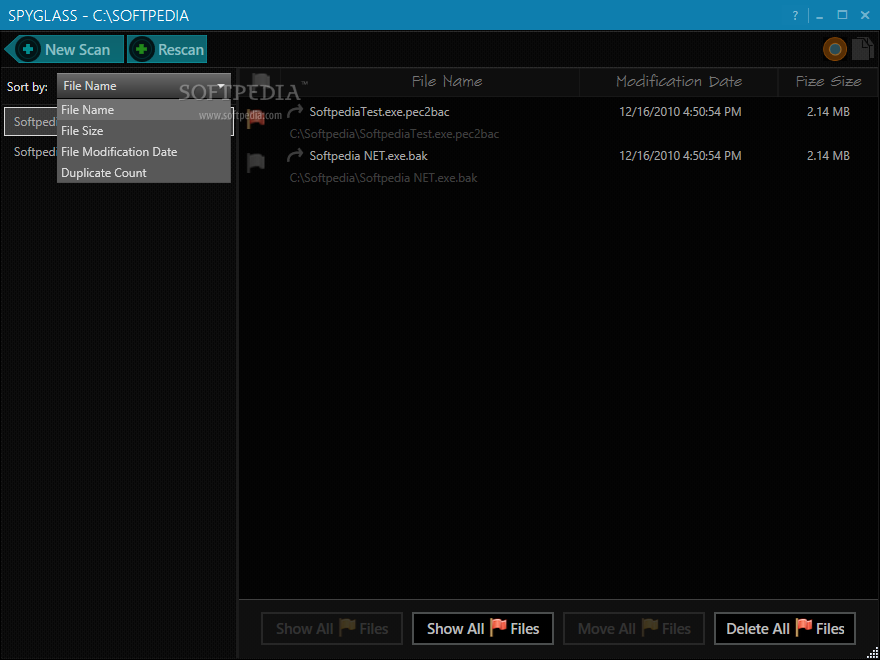Click the documents icon at top right

tap(863, 49)
